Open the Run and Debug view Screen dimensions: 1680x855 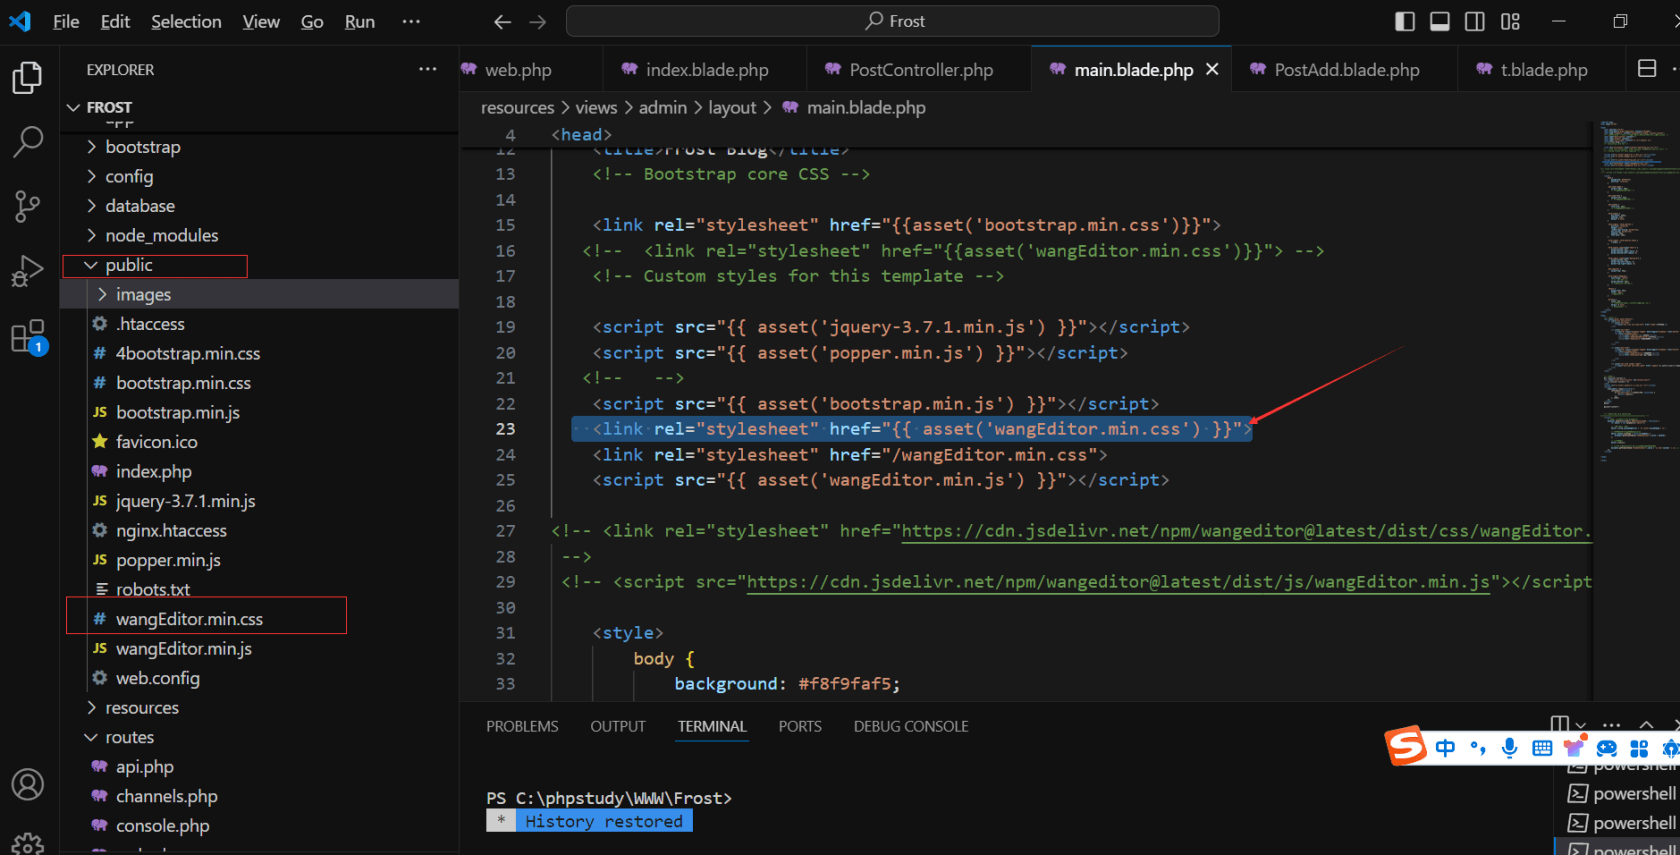[27, 270]
